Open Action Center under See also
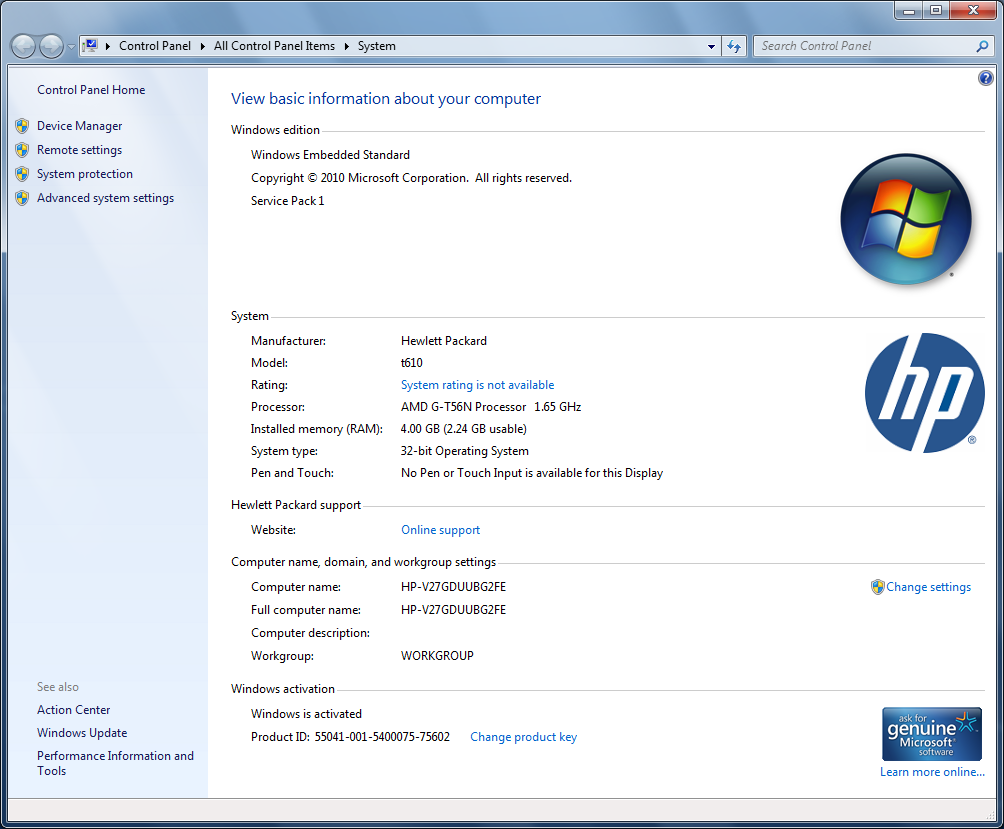The width and height of the screenshot is (1004, 829). tap(74, 710)
